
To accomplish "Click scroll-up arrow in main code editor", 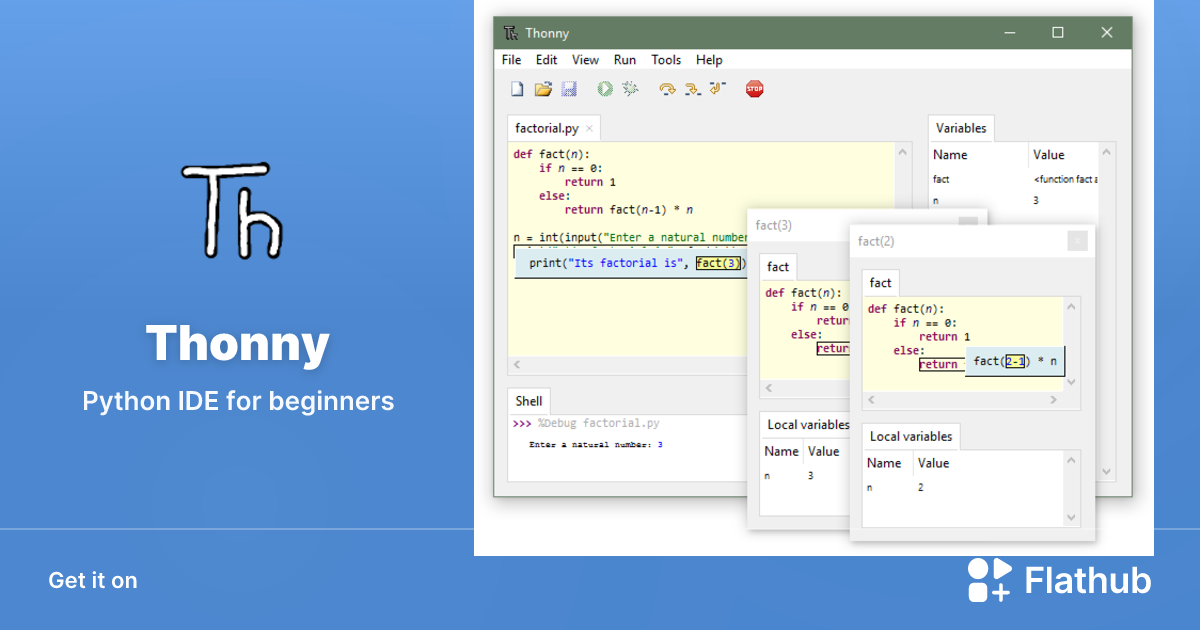I will [x=903, y=153].
